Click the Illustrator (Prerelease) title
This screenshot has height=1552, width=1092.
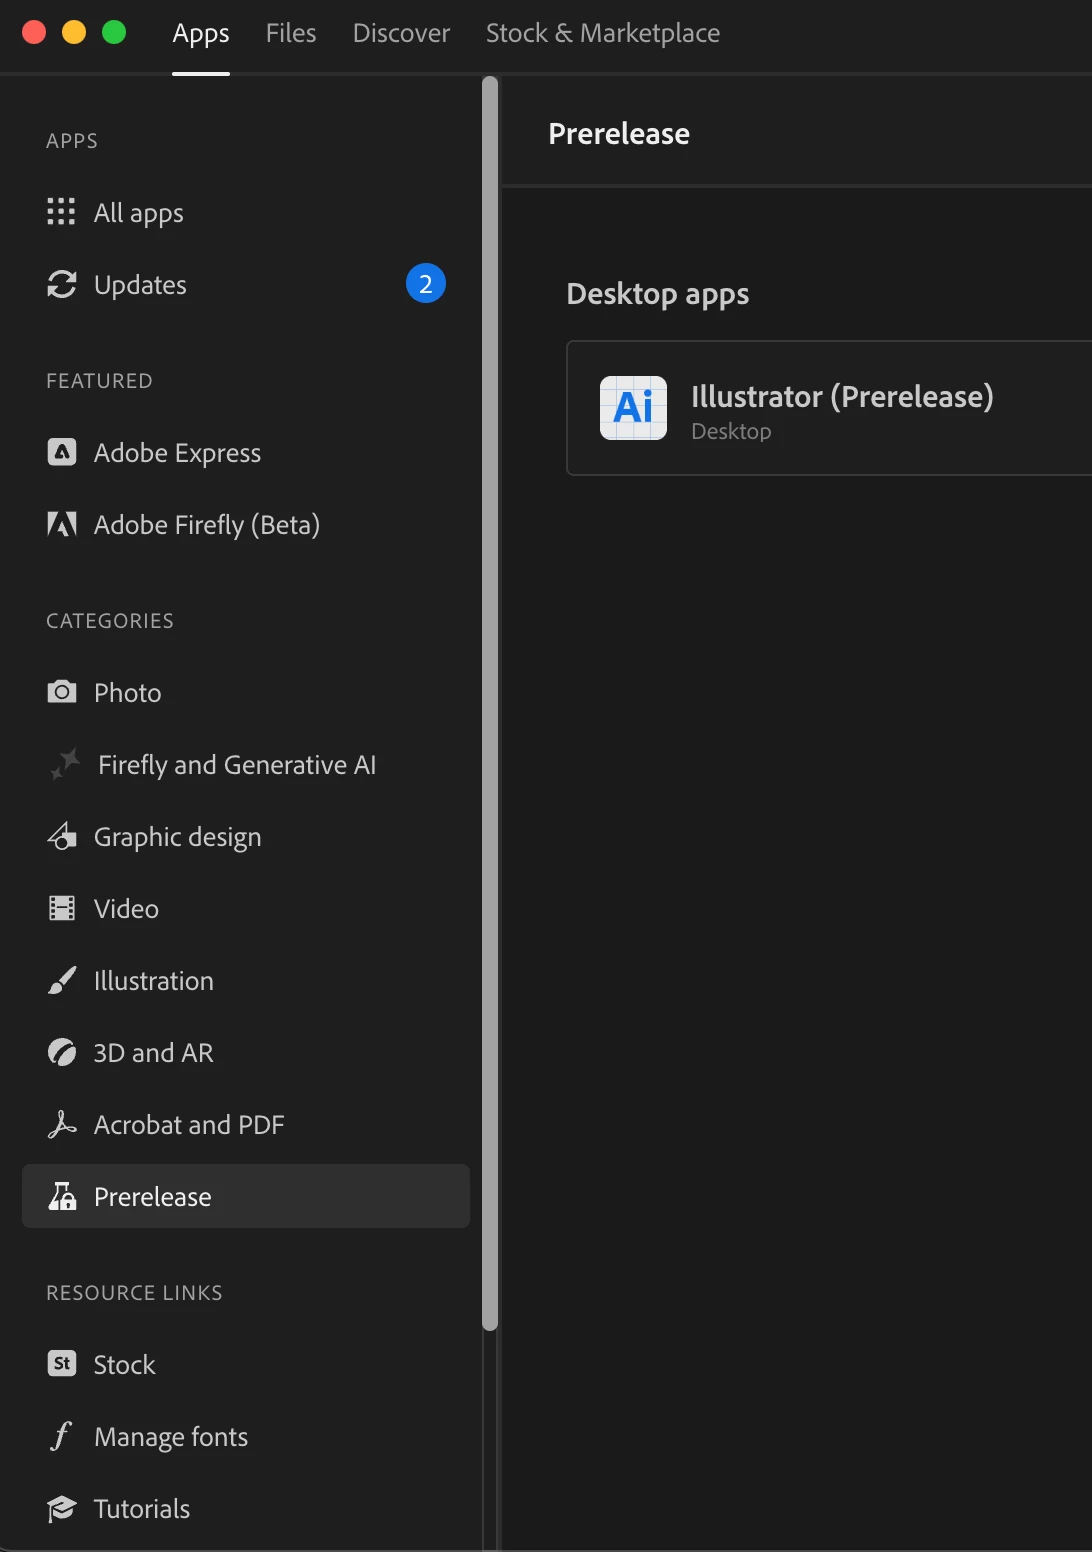(842, 397)
